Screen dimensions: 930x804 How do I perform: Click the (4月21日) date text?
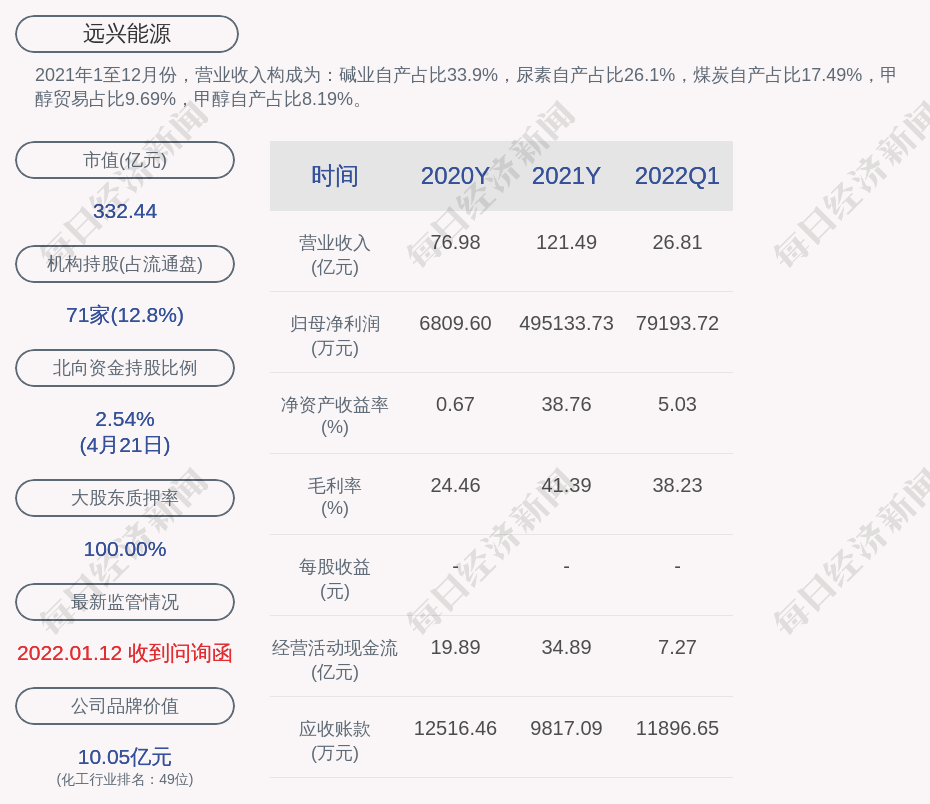tap(125, 445)
